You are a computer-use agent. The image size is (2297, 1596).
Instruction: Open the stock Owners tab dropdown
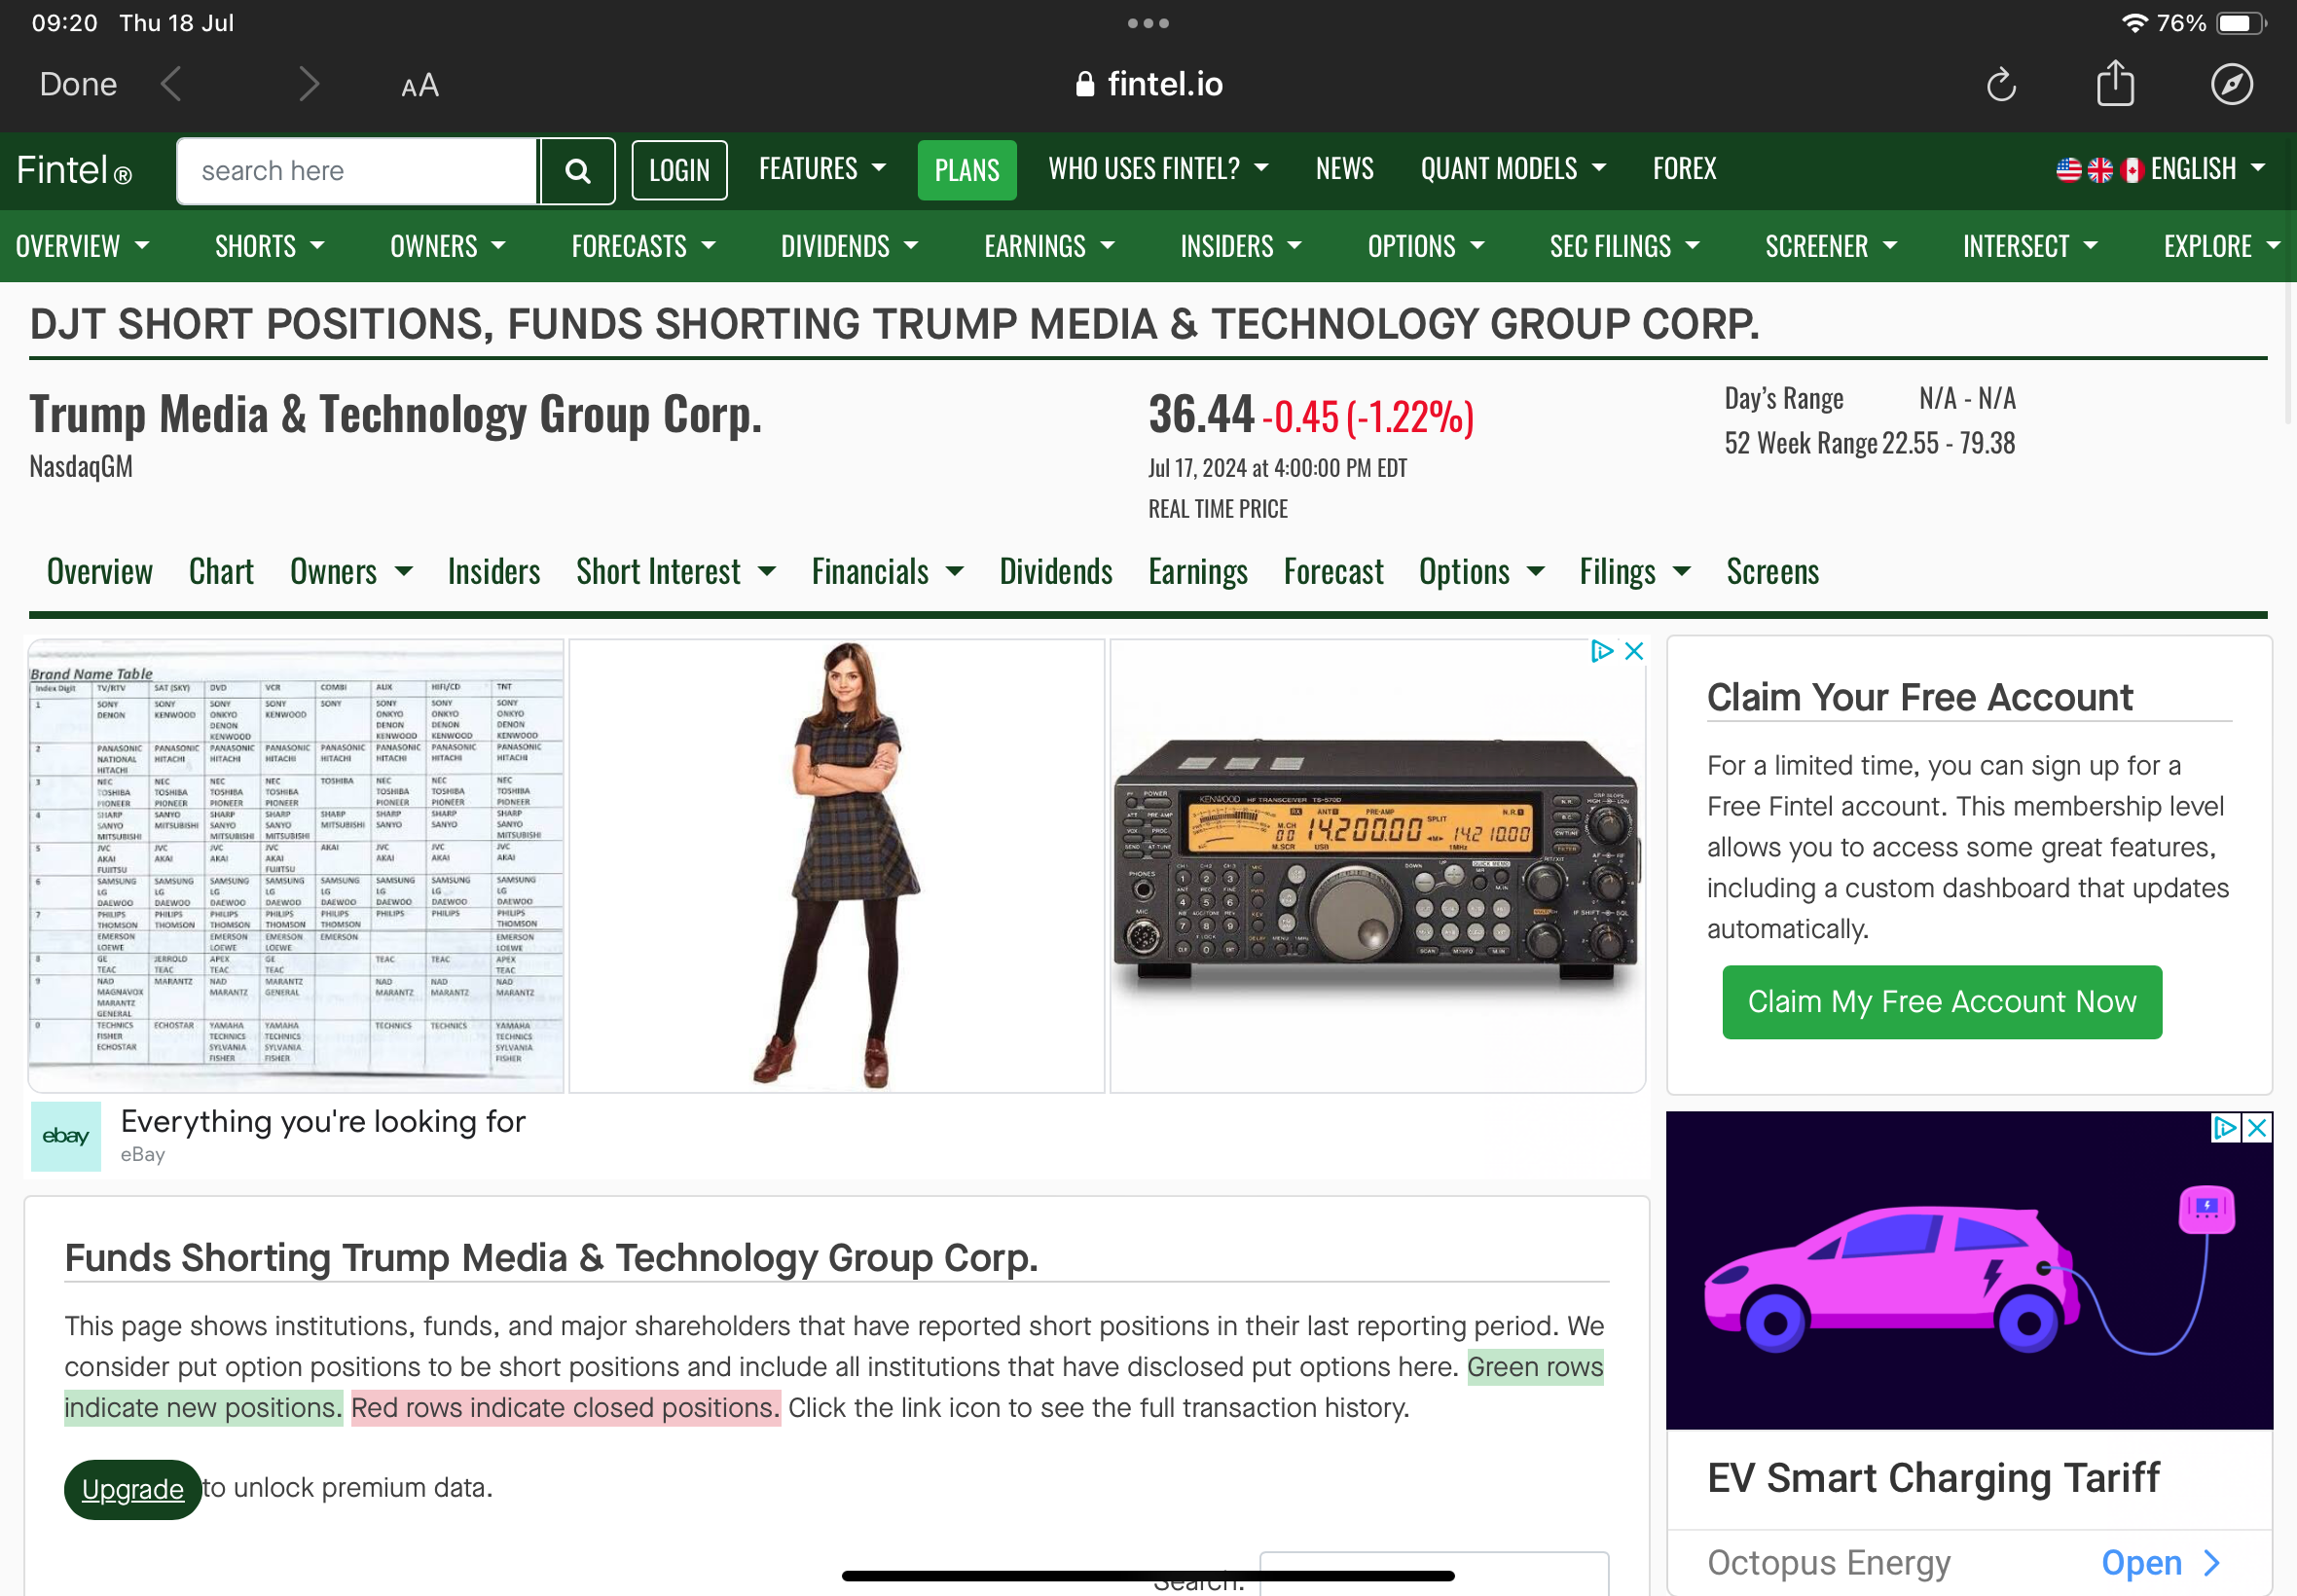(351, 572)
